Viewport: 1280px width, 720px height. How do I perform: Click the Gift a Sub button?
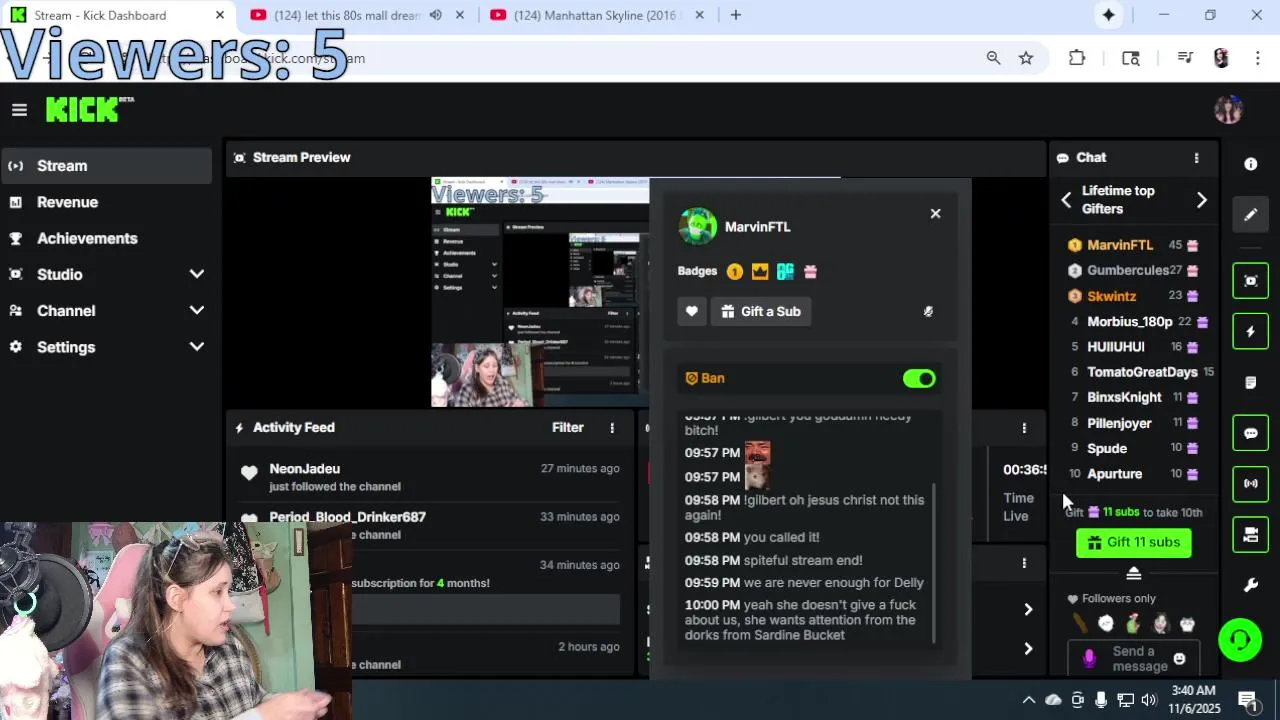761,311
